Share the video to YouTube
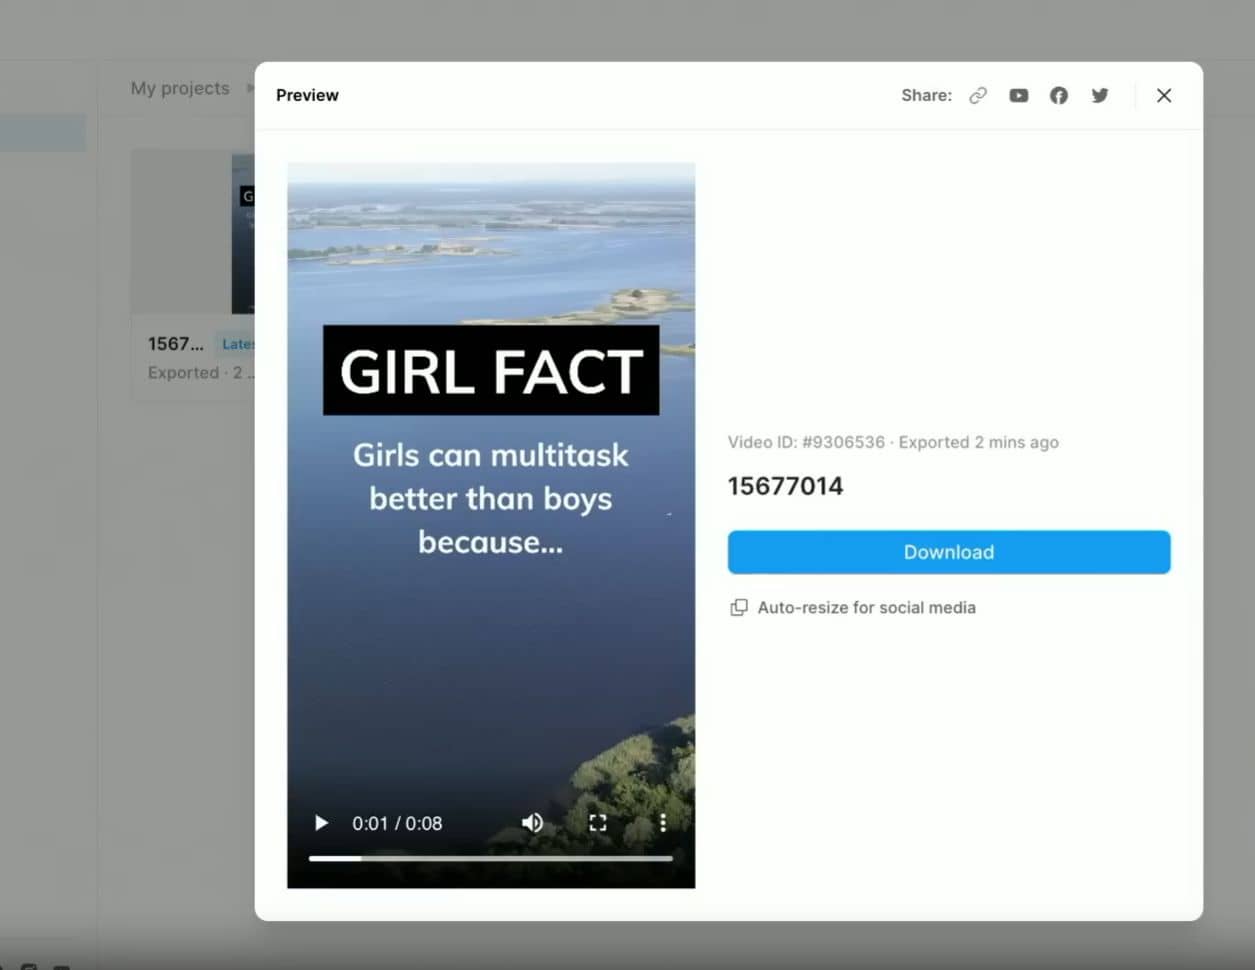1255x970 pixels. point(1018,95)
